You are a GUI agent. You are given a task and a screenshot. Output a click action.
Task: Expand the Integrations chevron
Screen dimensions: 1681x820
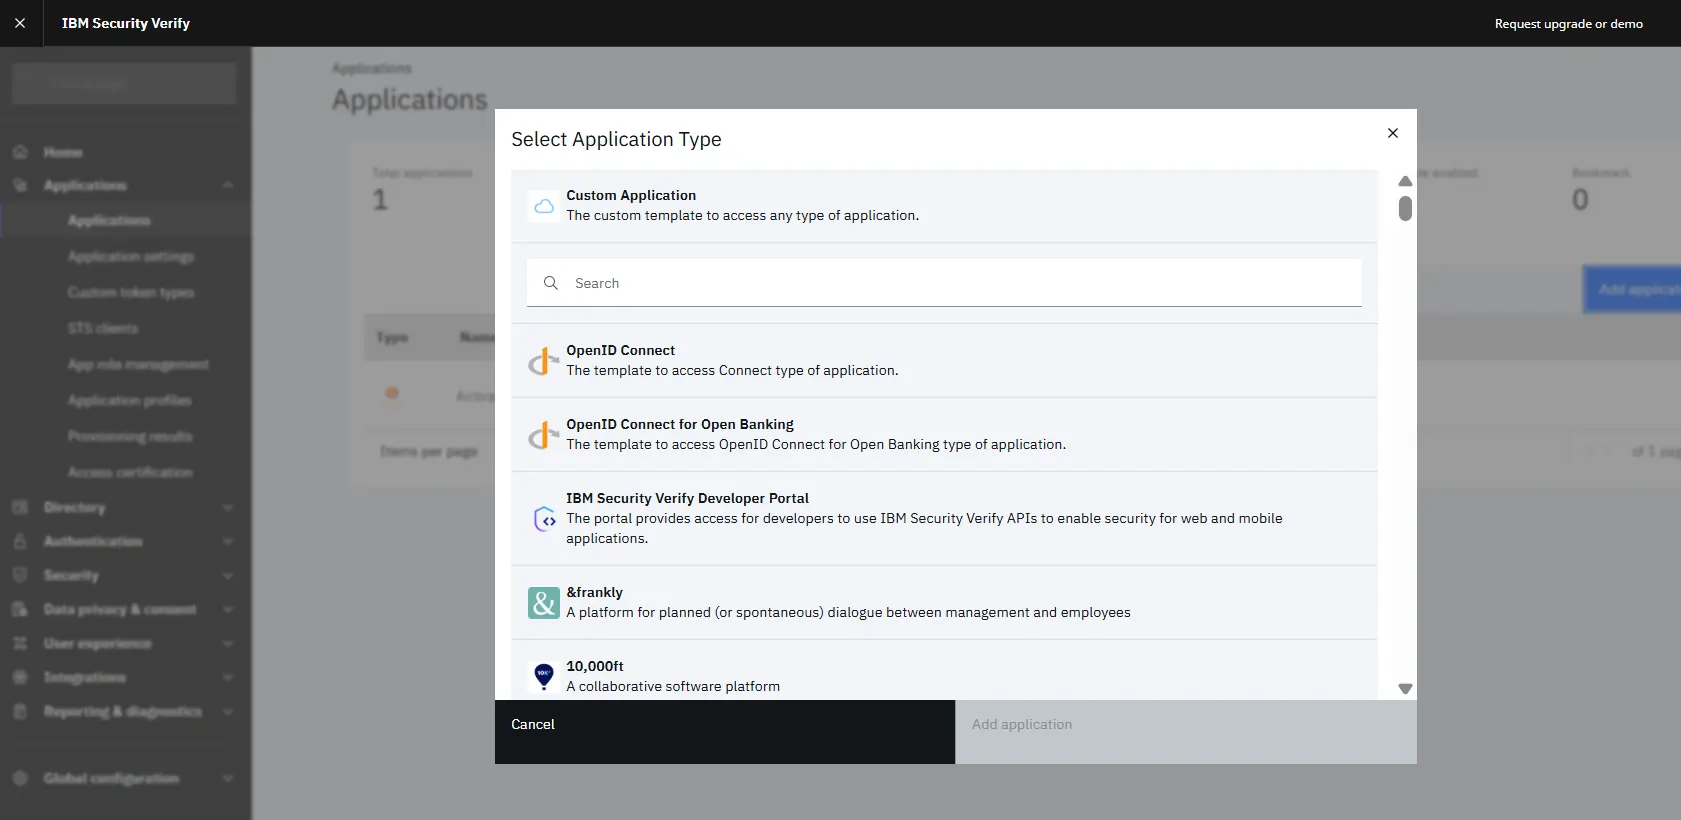click(228, 677)
